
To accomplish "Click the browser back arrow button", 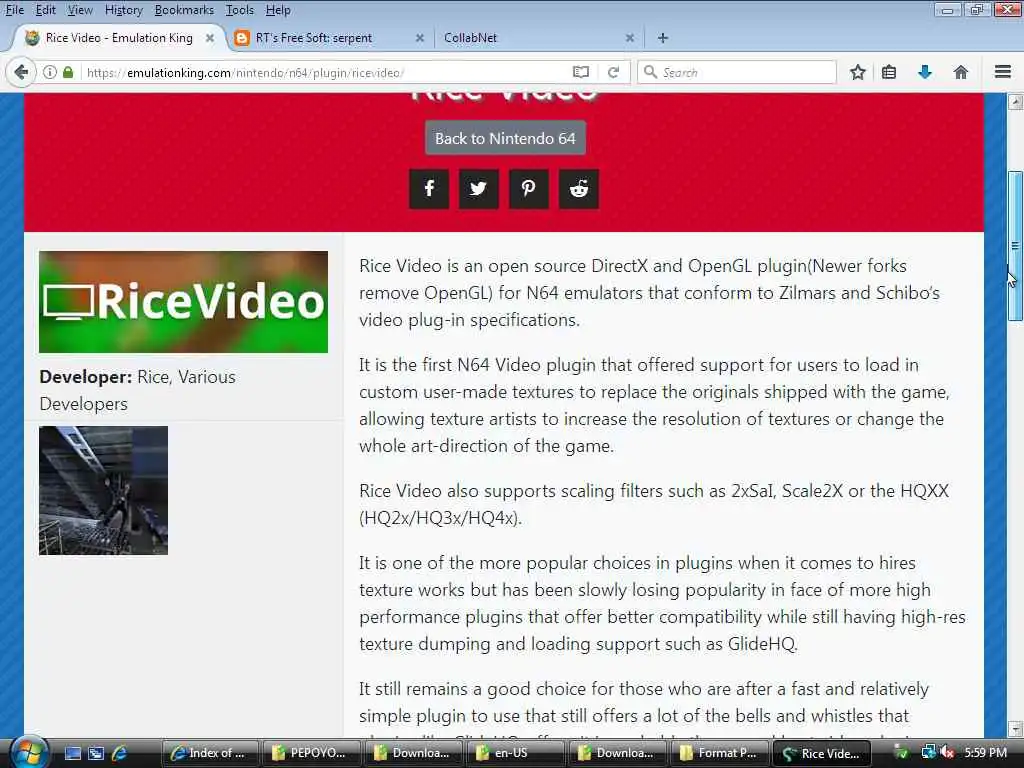I will (21, 72).
